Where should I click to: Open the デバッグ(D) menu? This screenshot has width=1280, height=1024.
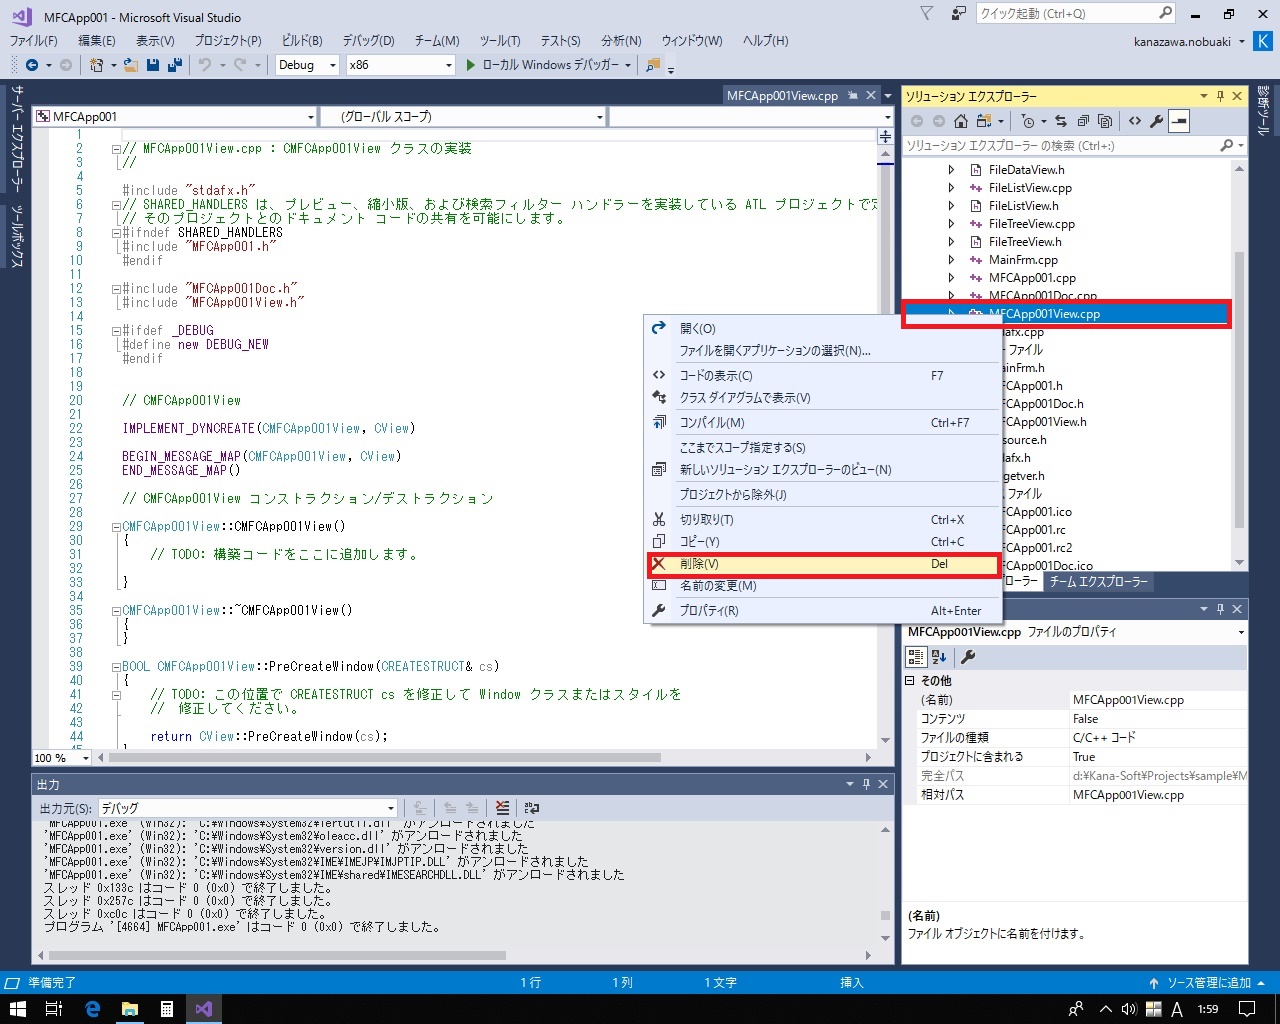click(368, 41)
